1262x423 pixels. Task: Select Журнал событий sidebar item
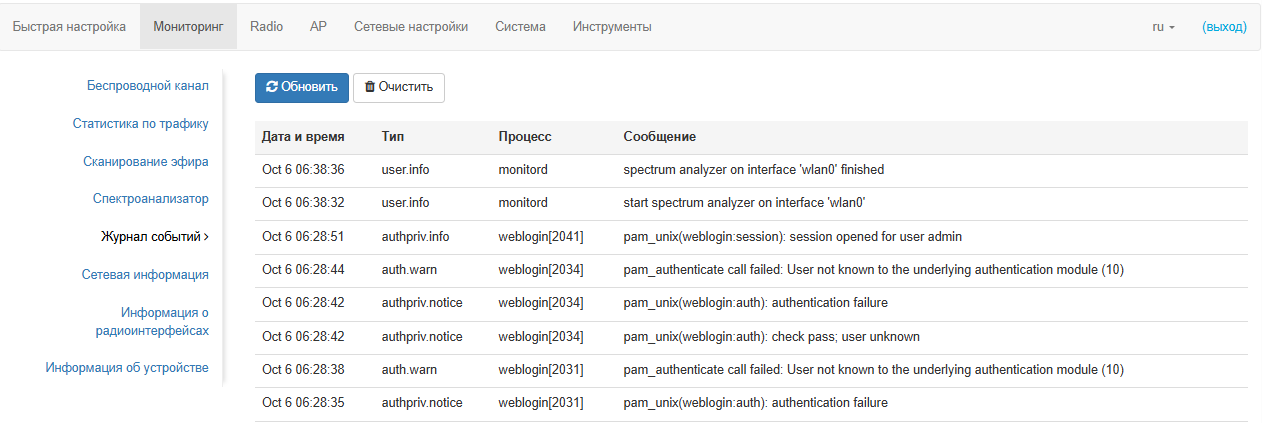154,237
